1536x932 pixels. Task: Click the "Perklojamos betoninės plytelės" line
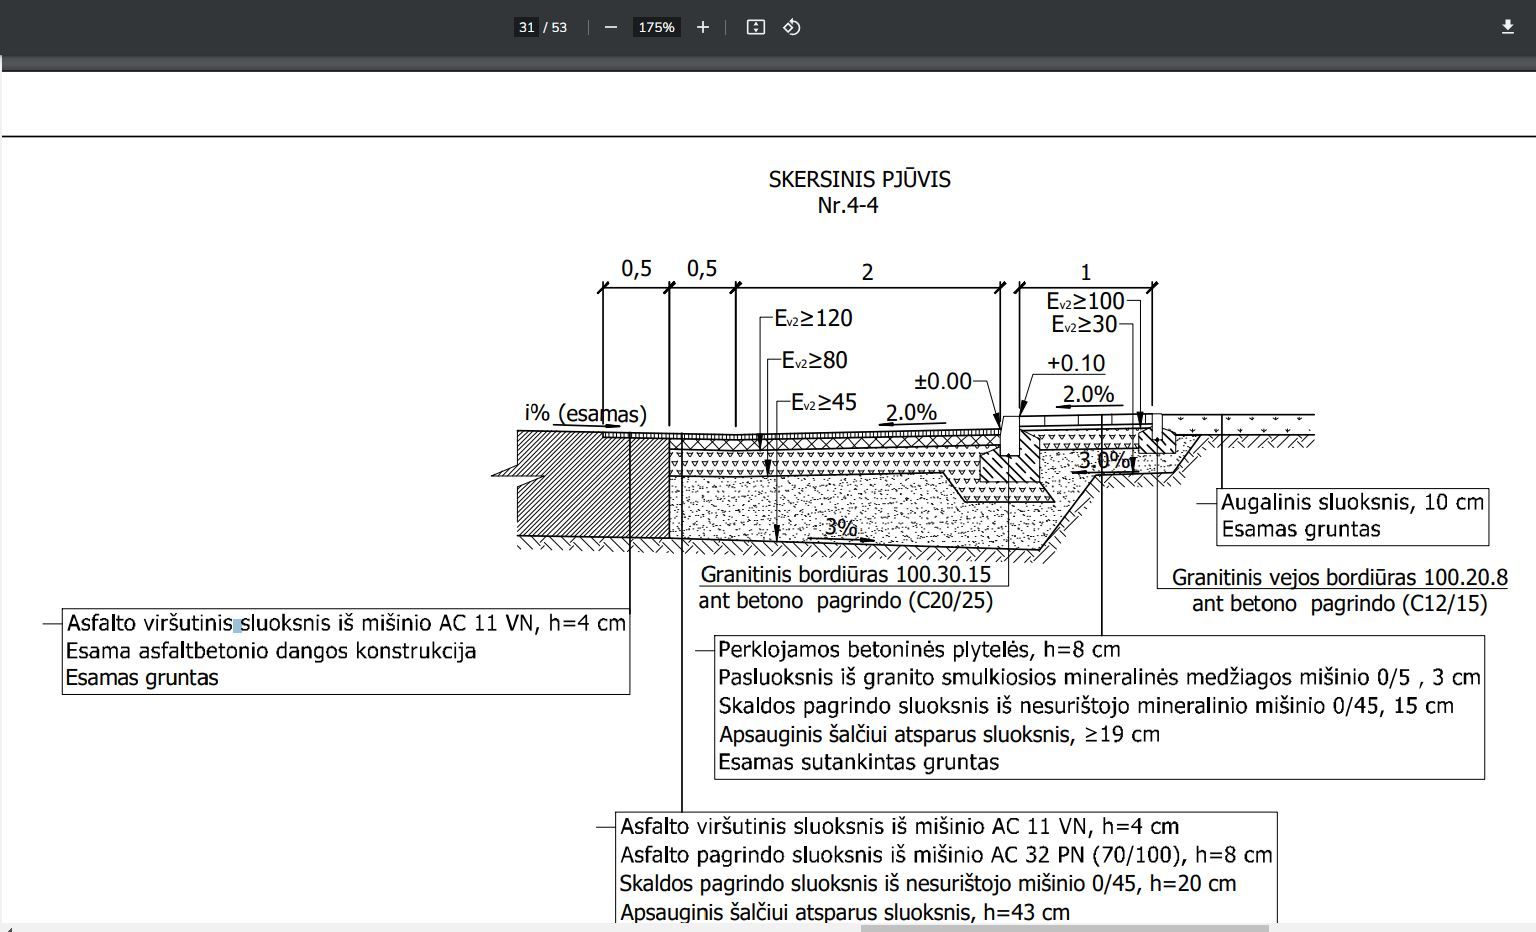[918, 650]
